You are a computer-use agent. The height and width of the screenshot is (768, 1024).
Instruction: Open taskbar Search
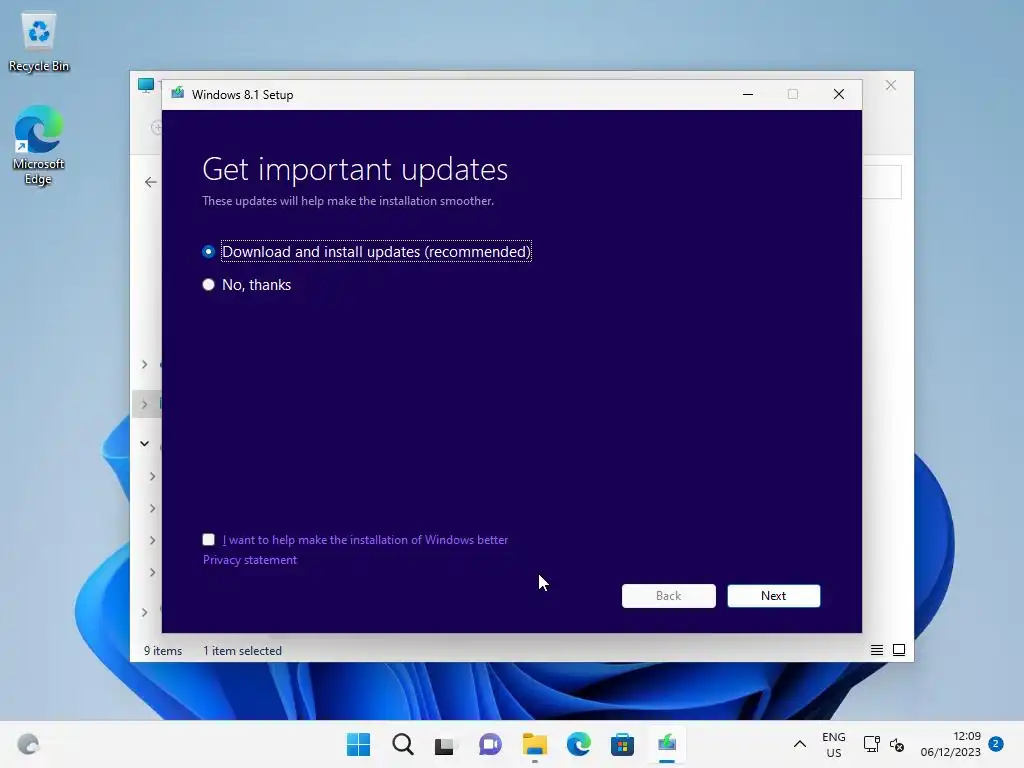click(403, 744)
